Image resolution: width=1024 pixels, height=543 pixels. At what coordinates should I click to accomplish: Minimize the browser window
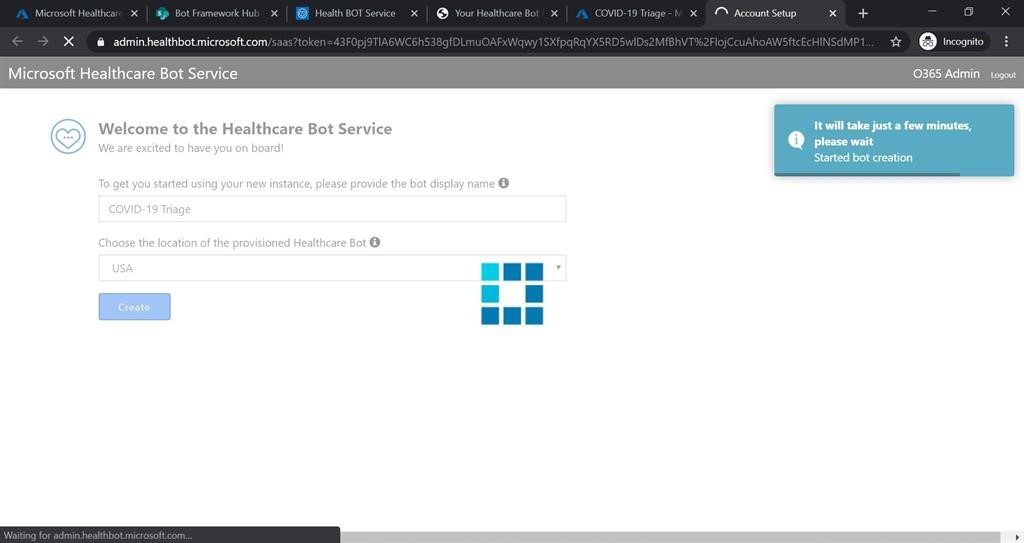click(x=932, y=12)
